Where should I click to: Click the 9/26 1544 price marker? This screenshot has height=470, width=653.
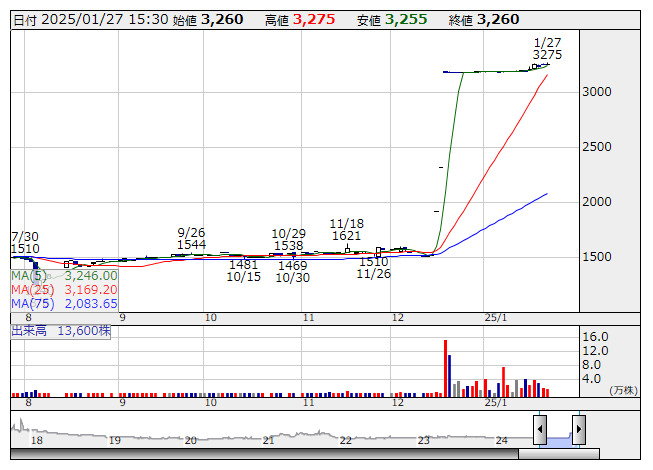tap(192, 238)
